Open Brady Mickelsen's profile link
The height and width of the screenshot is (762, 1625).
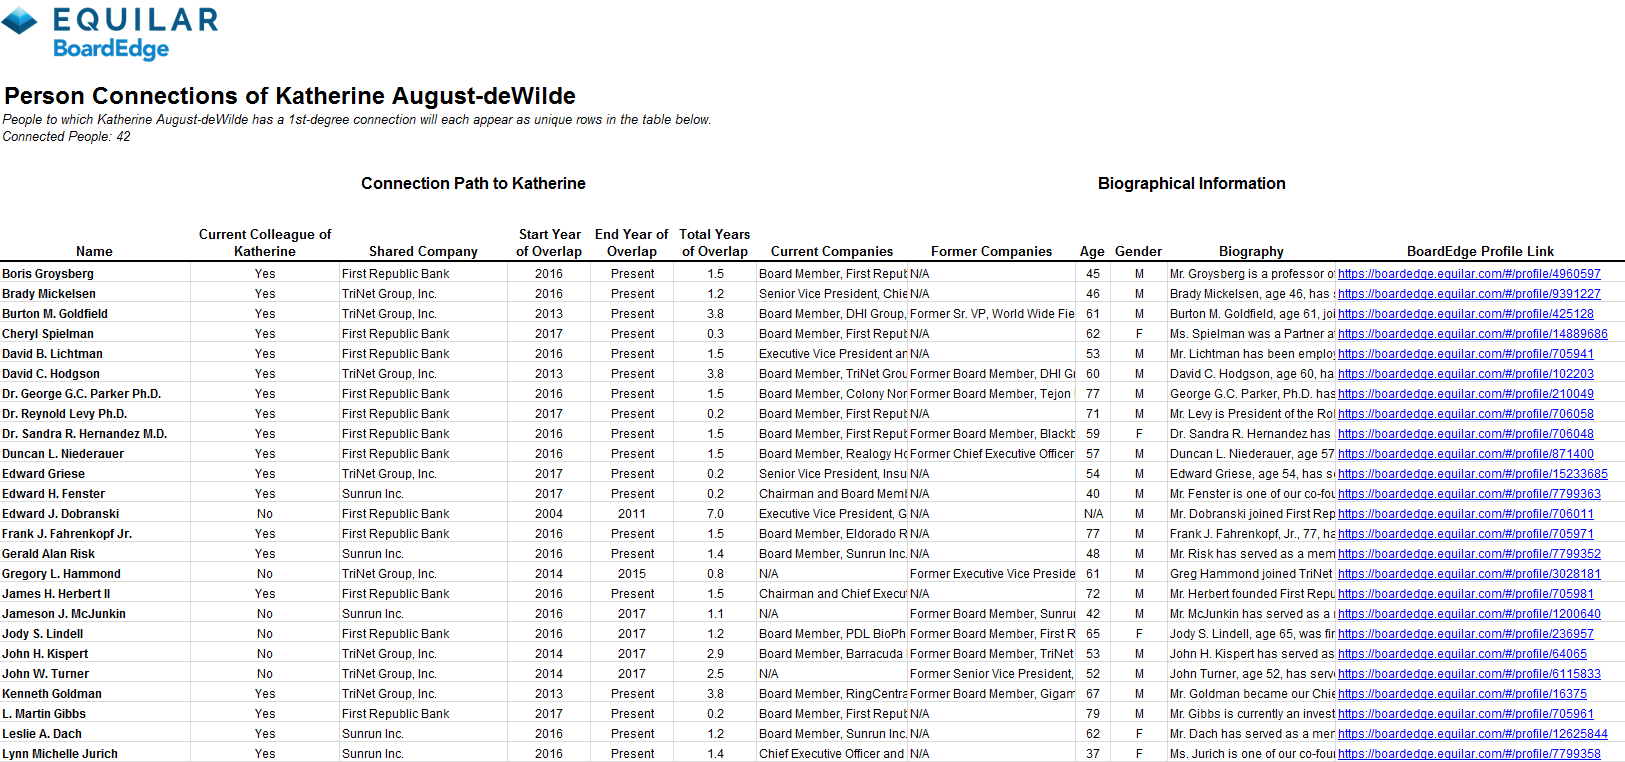coord(1469,294)
